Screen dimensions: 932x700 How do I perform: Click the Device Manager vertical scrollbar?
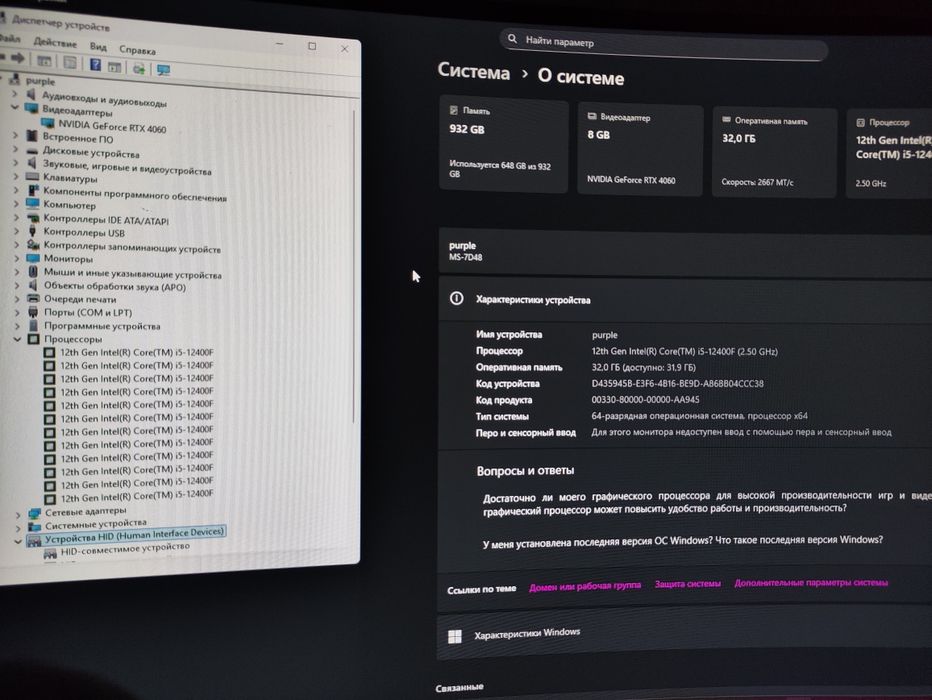pyautogui.click(x=354, y=264)
